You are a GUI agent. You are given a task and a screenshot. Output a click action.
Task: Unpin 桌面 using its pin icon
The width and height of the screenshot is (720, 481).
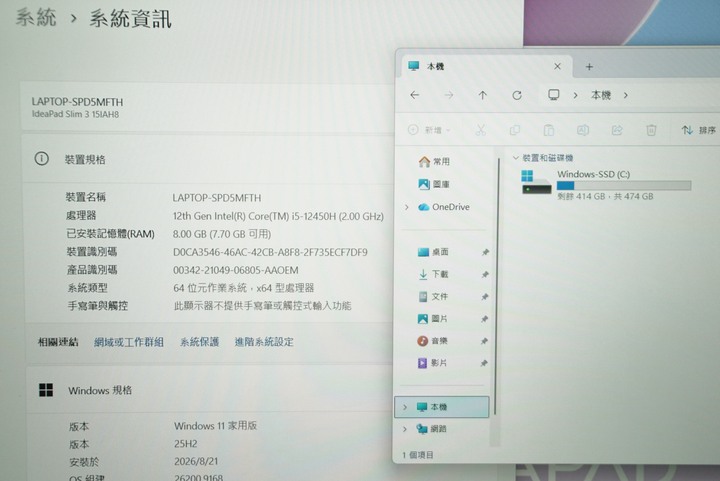pyautogui.click(x=485, y=252)
